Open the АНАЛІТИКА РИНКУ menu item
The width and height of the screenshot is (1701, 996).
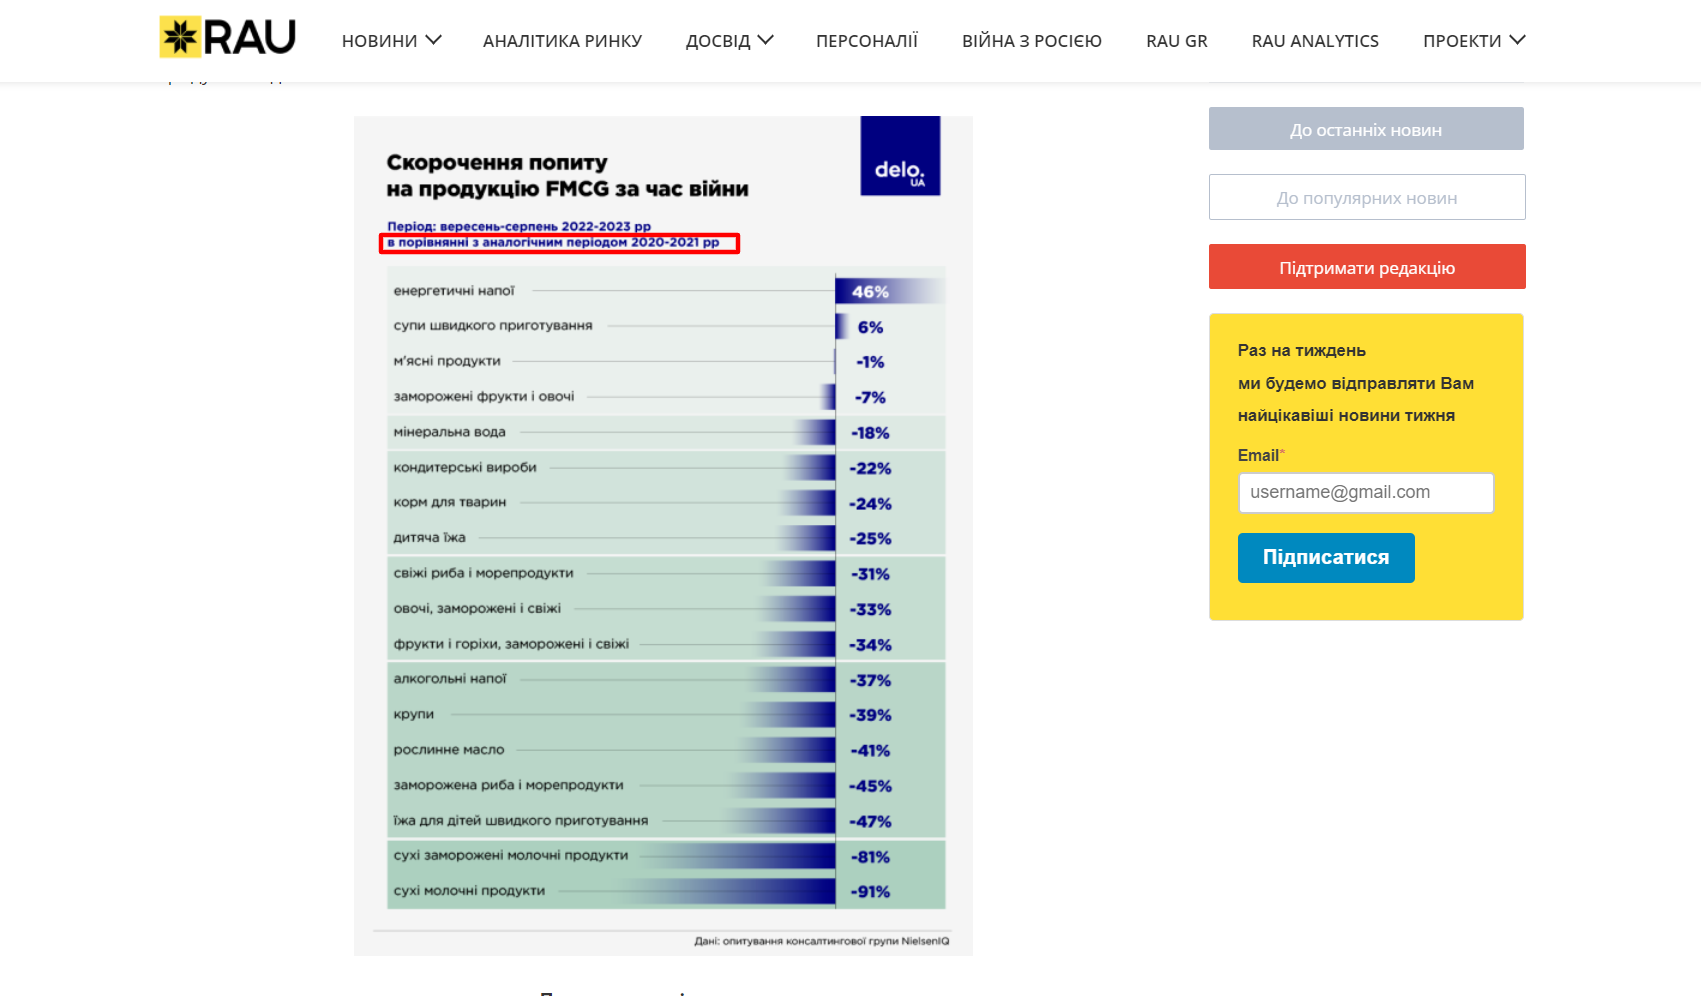562,41
